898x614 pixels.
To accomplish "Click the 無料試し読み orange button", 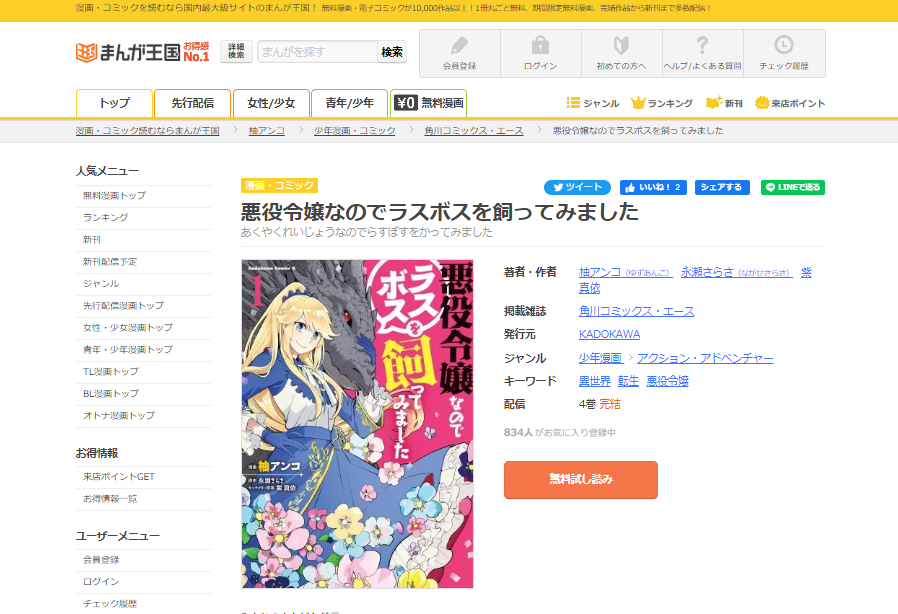I will [x=580, y=479].
